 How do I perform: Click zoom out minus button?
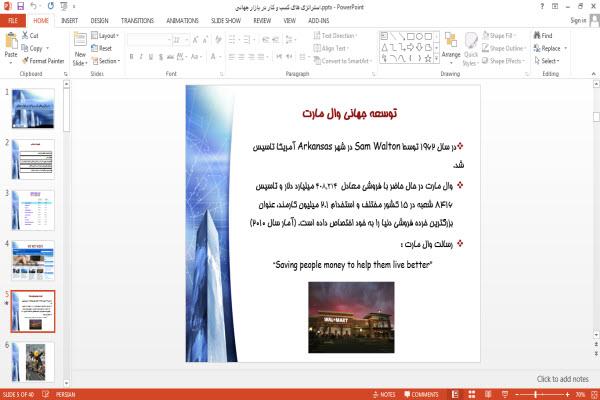[517, 394]
